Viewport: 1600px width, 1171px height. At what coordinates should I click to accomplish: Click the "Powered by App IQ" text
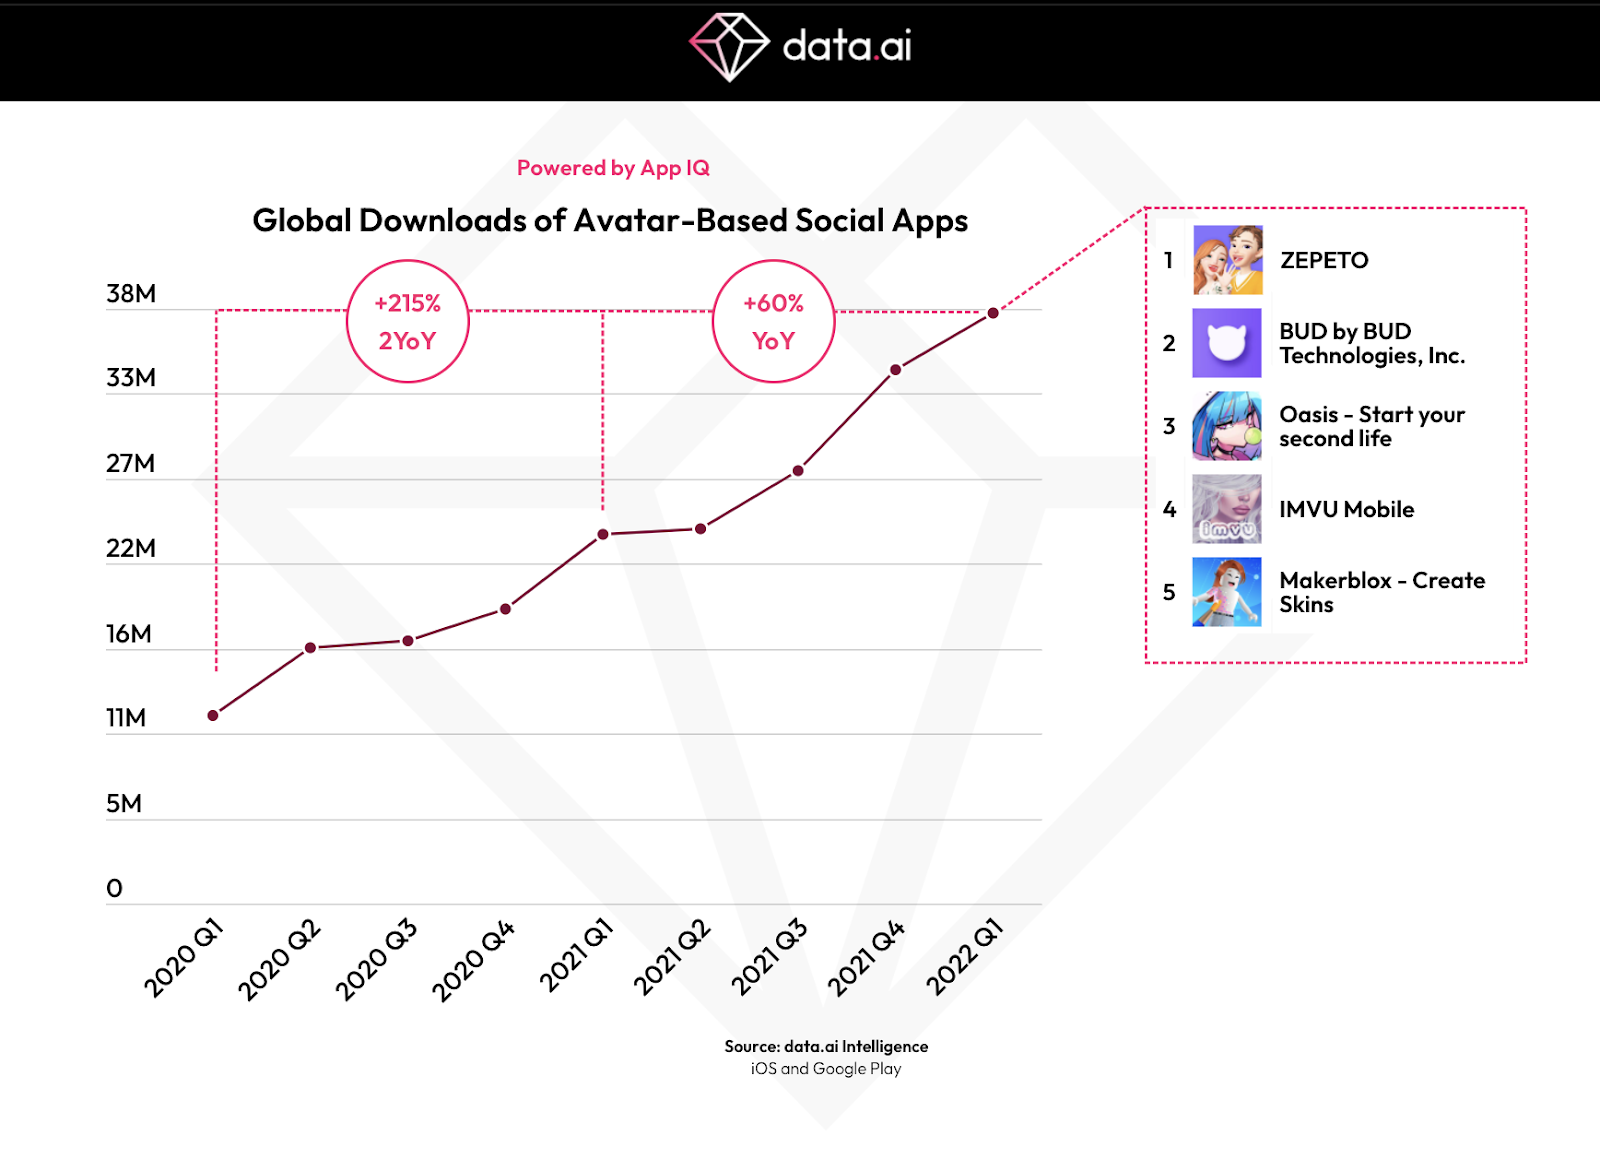tap(613, 168)
